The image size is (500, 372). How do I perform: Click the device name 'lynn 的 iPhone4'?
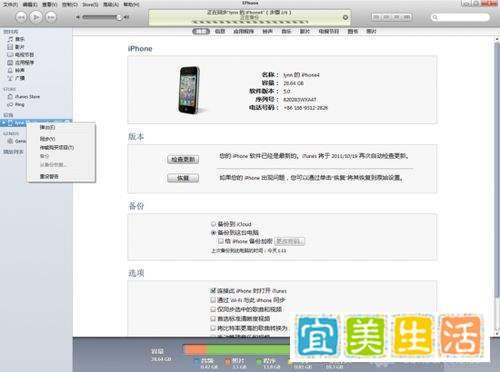301,75
